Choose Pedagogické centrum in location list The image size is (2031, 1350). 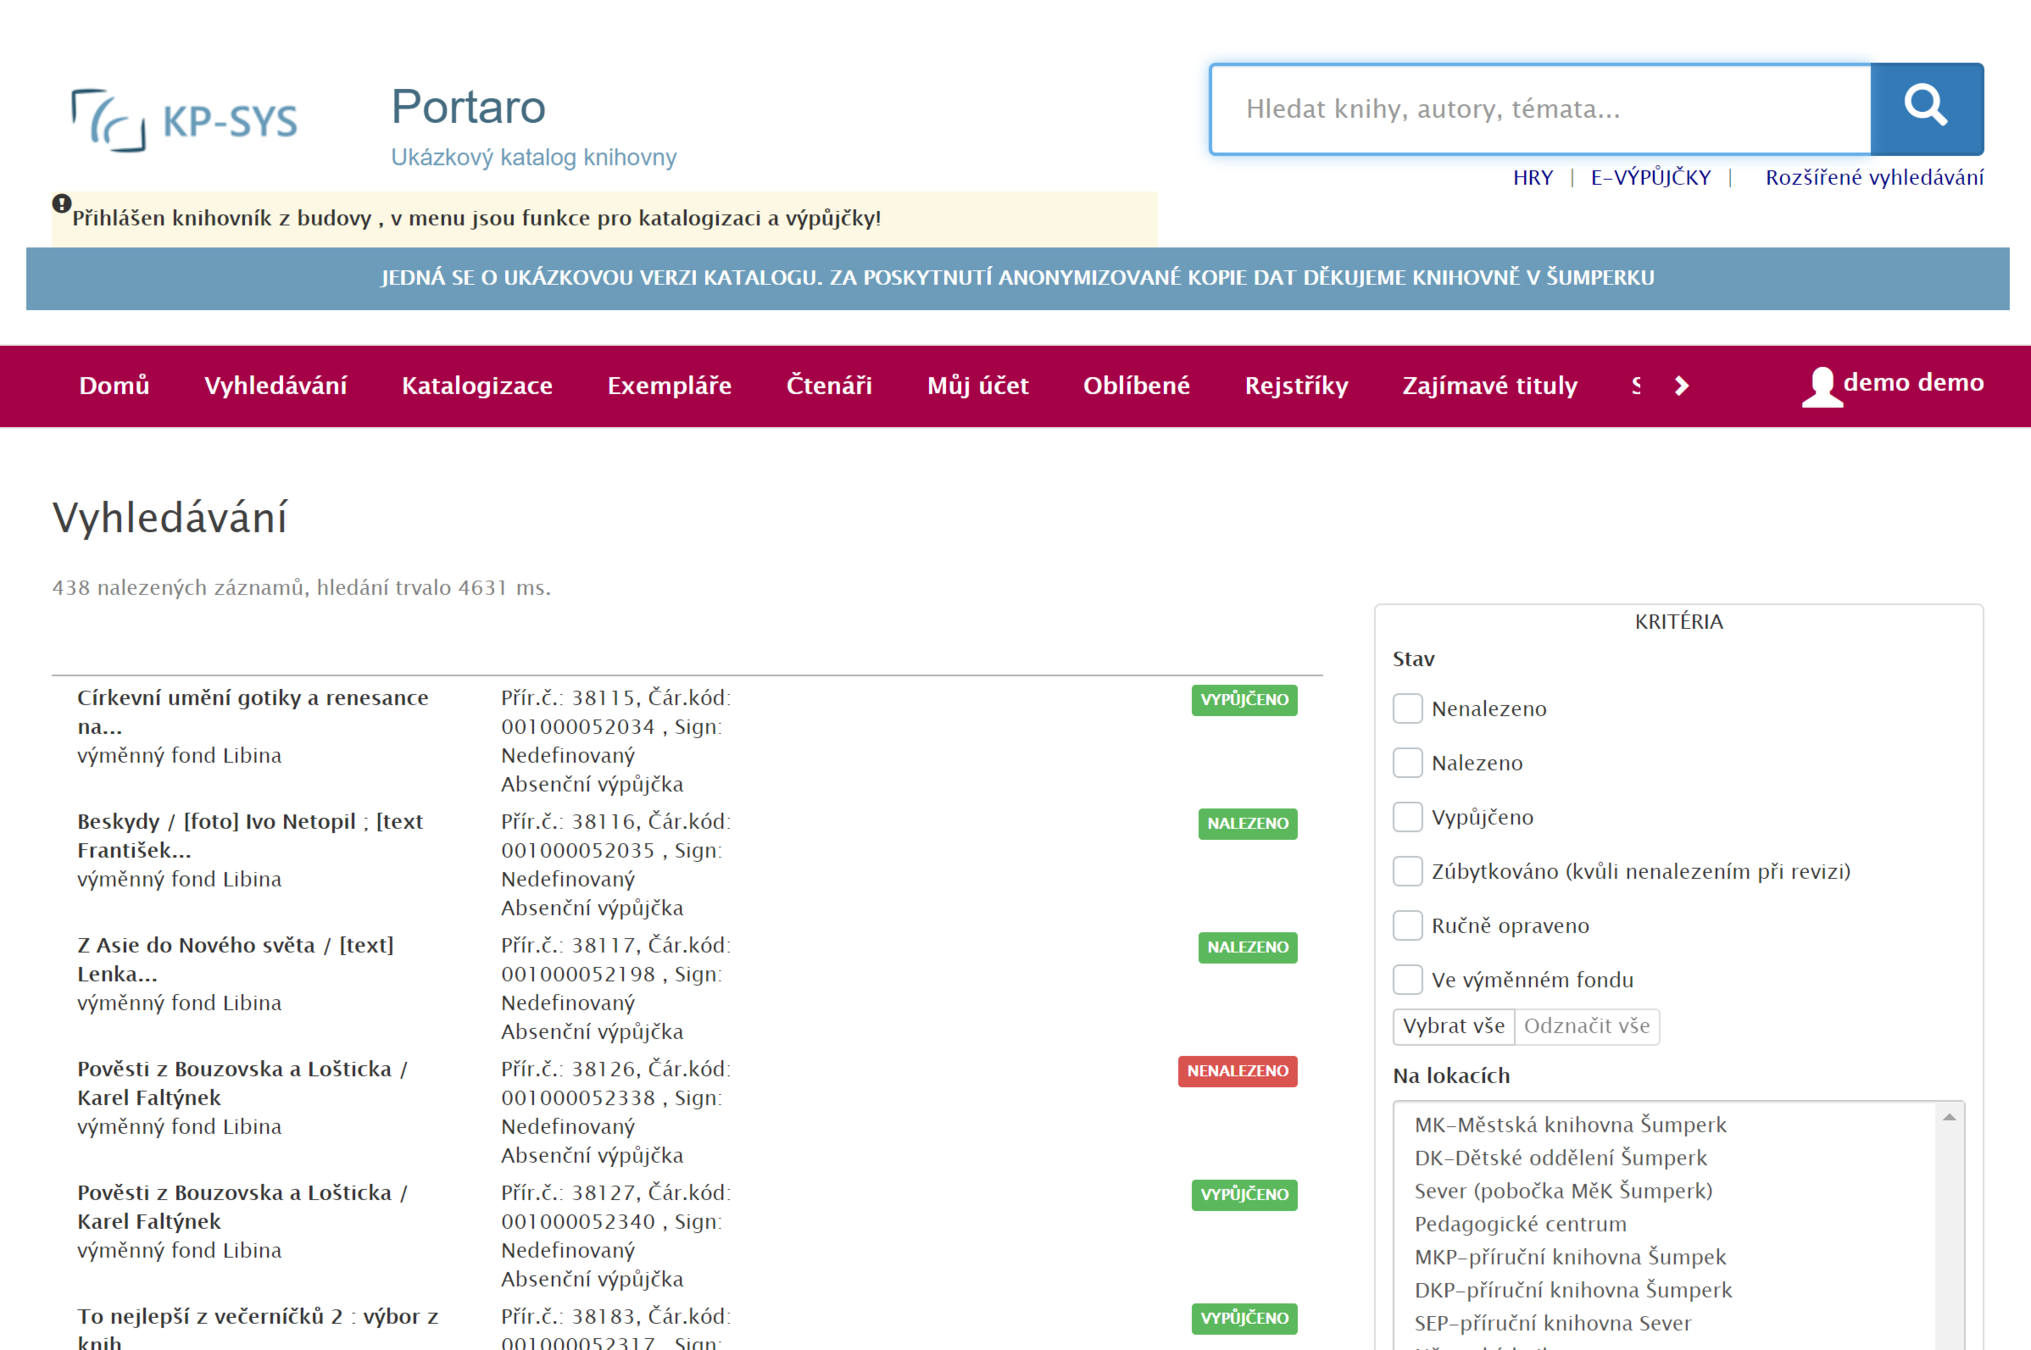click(x=1520, y=1224)
